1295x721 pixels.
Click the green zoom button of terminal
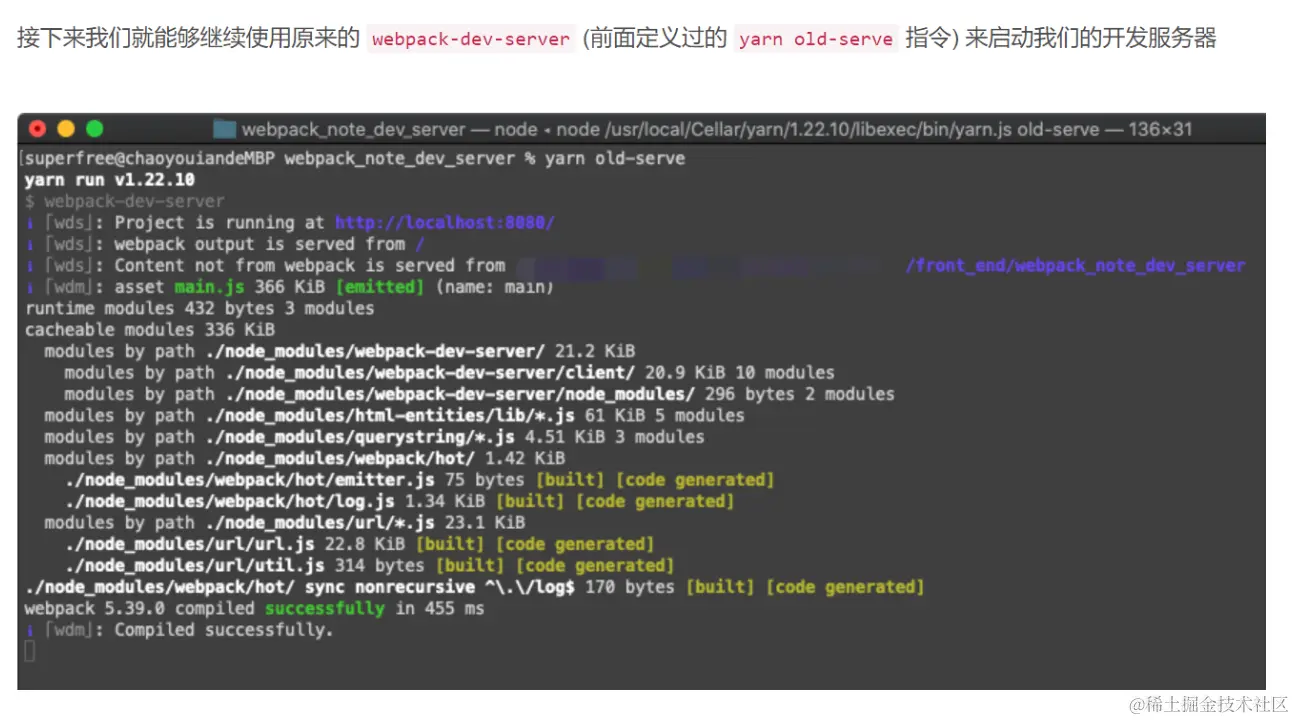[x=94, y=129]
